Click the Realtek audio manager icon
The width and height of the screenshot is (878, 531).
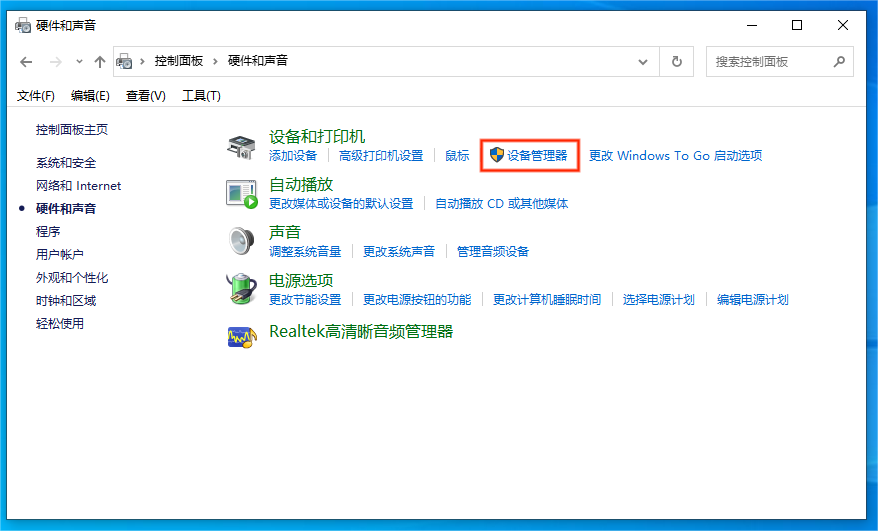pos(241,337)
